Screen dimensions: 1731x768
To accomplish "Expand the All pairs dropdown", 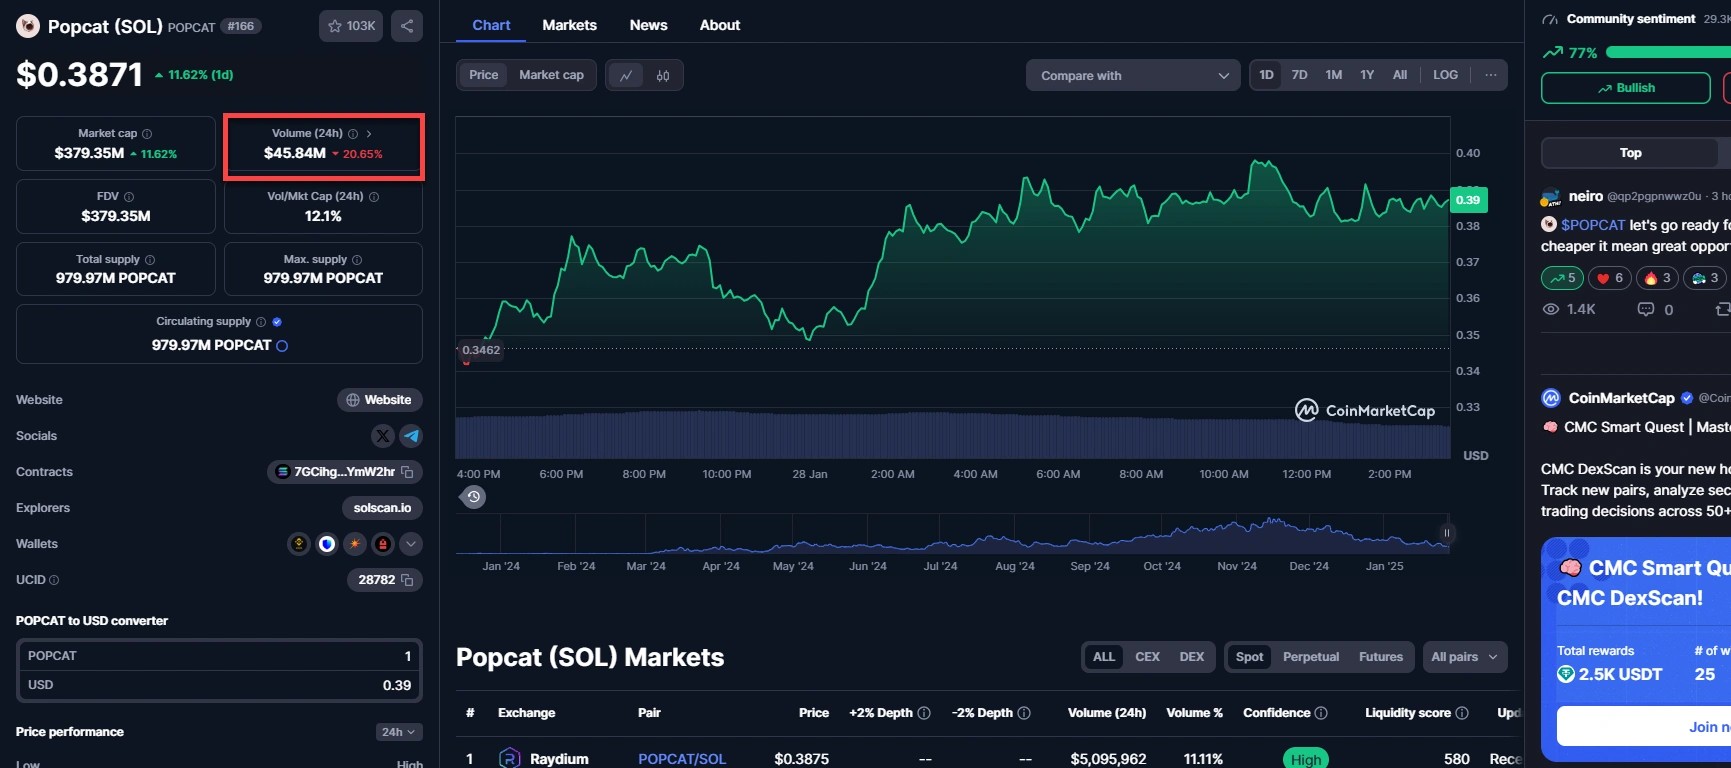I will [x=1464, y=657].
